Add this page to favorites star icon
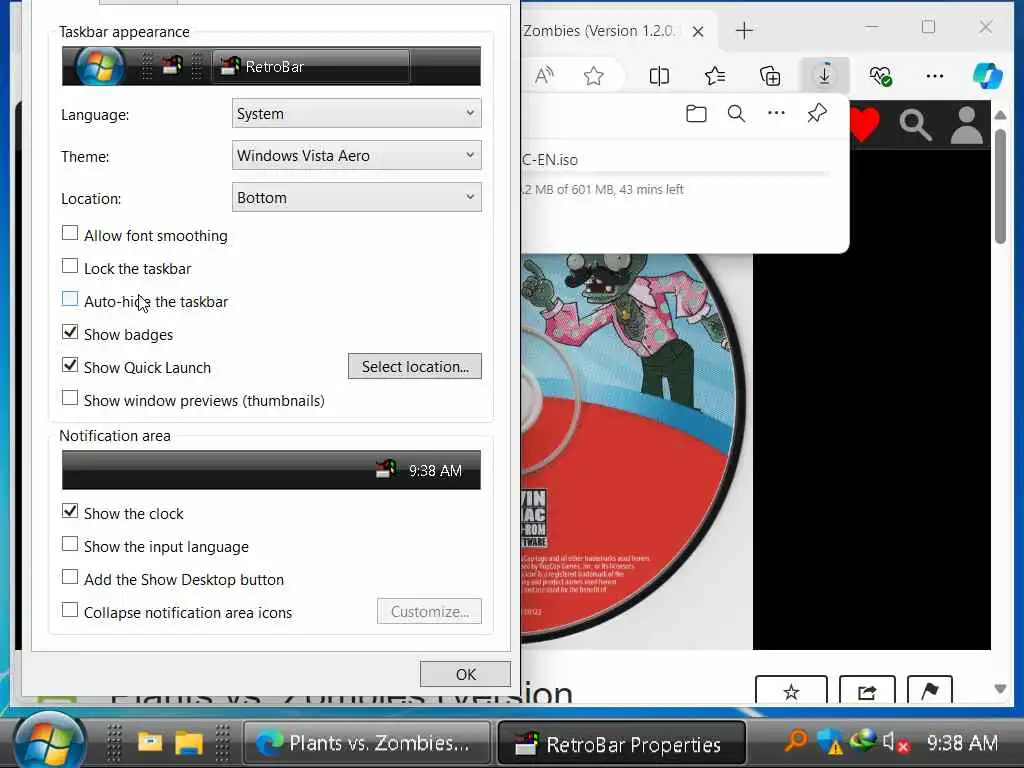Screen dimensions: 1024x768 [594, 76]
